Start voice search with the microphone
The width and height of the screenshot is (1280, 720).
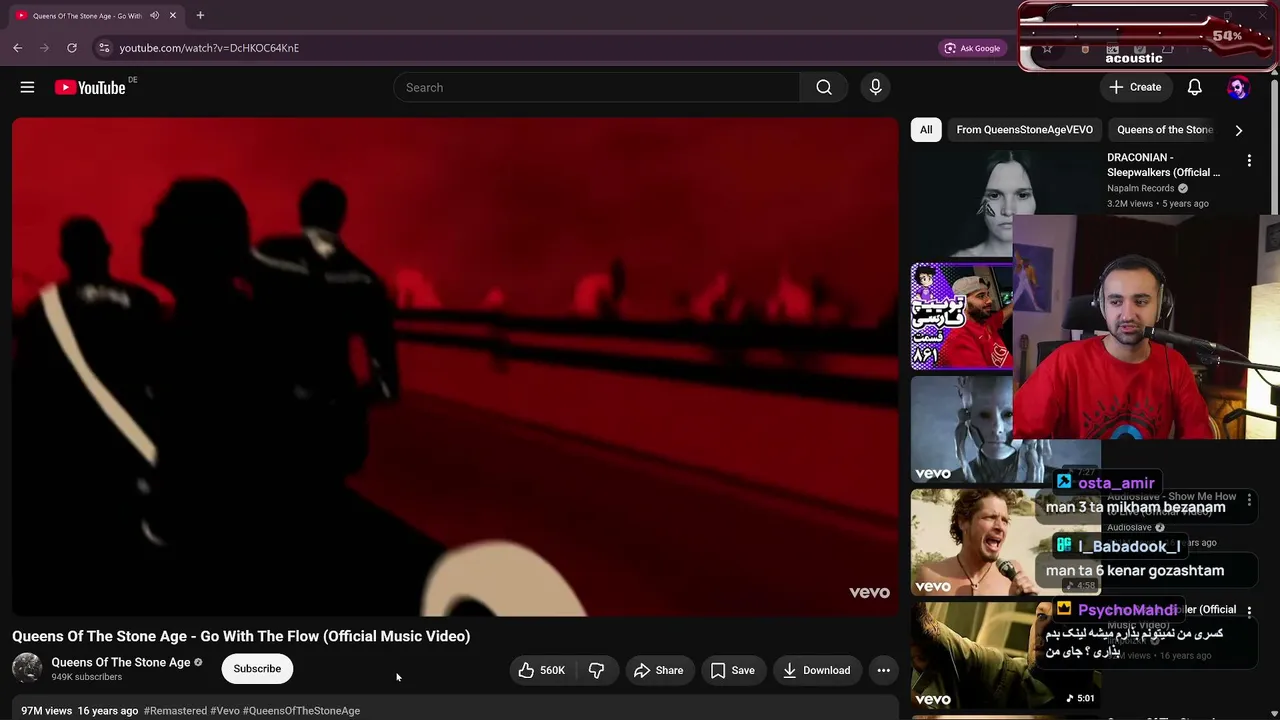pyautogui.click(x=875, y=87)
